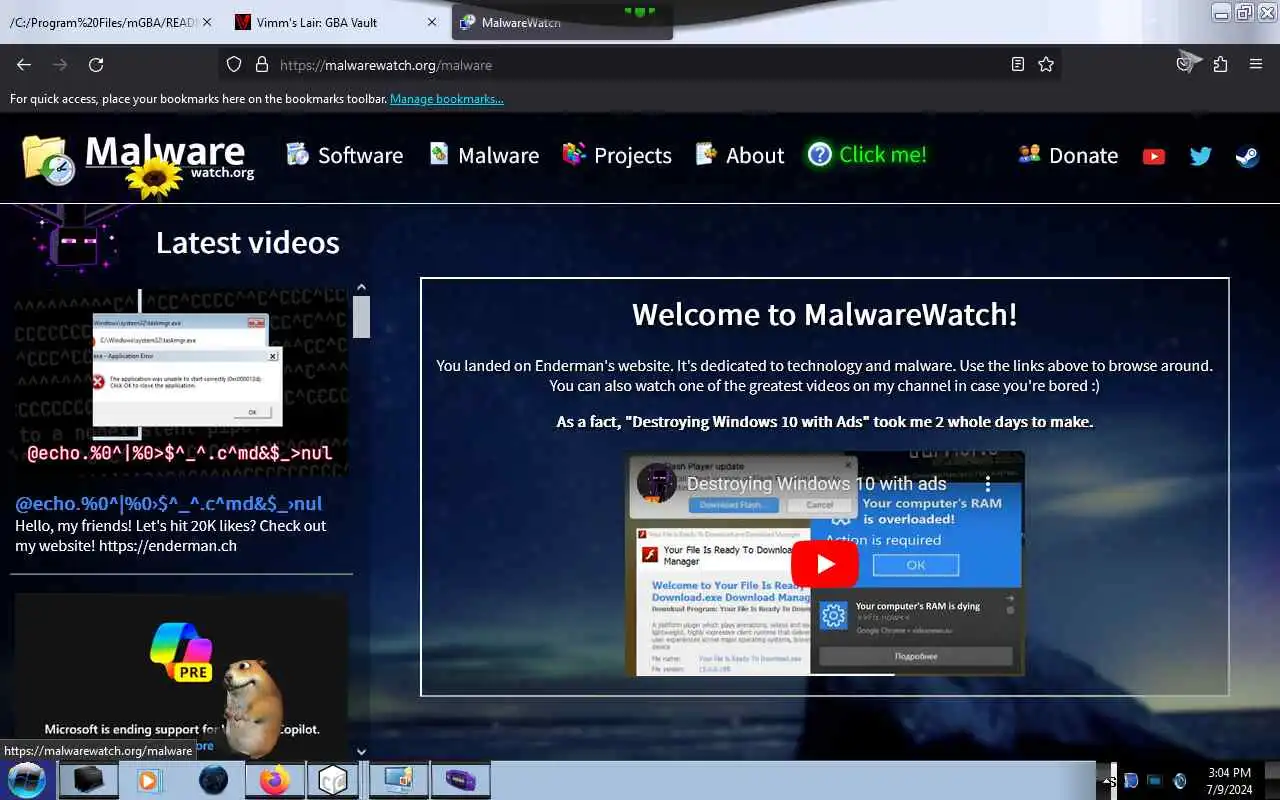Click the Latest videos scrollbar thumb
Screen dimensions: 1280x800
[x=362, y=316]
